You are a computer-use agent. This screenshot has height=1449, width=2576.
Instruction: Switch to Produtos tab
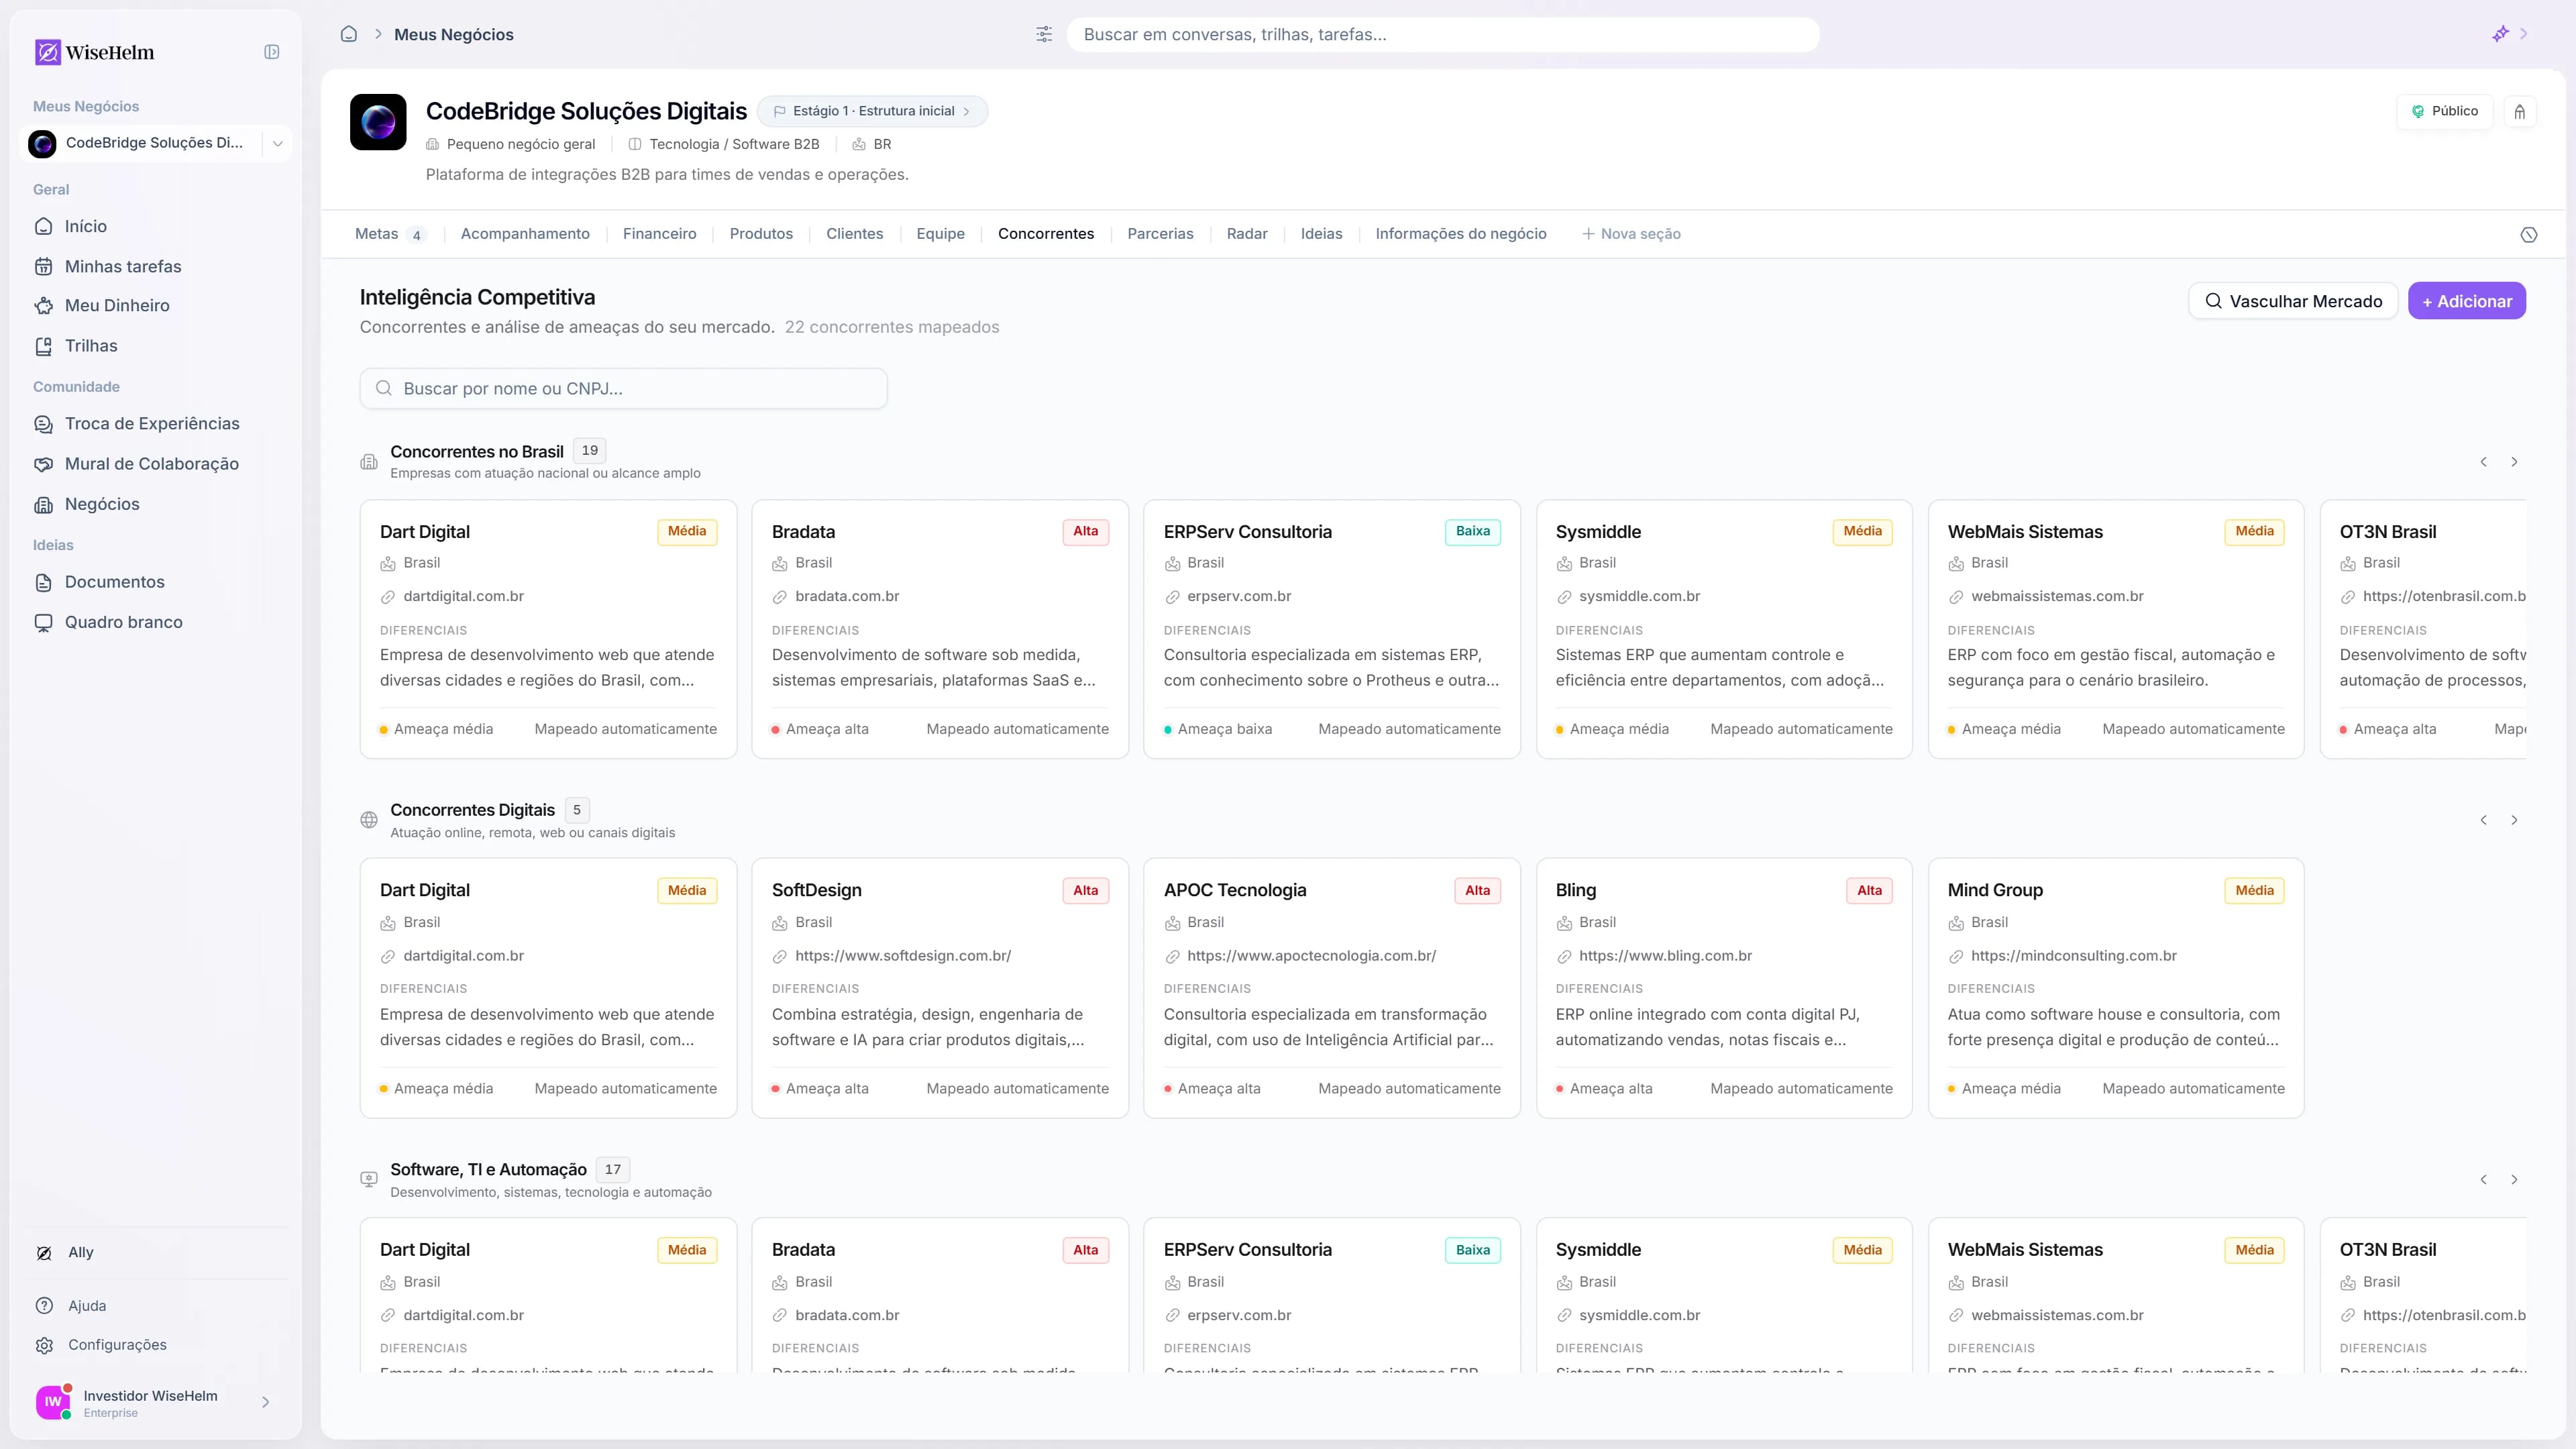pos(761,234)
